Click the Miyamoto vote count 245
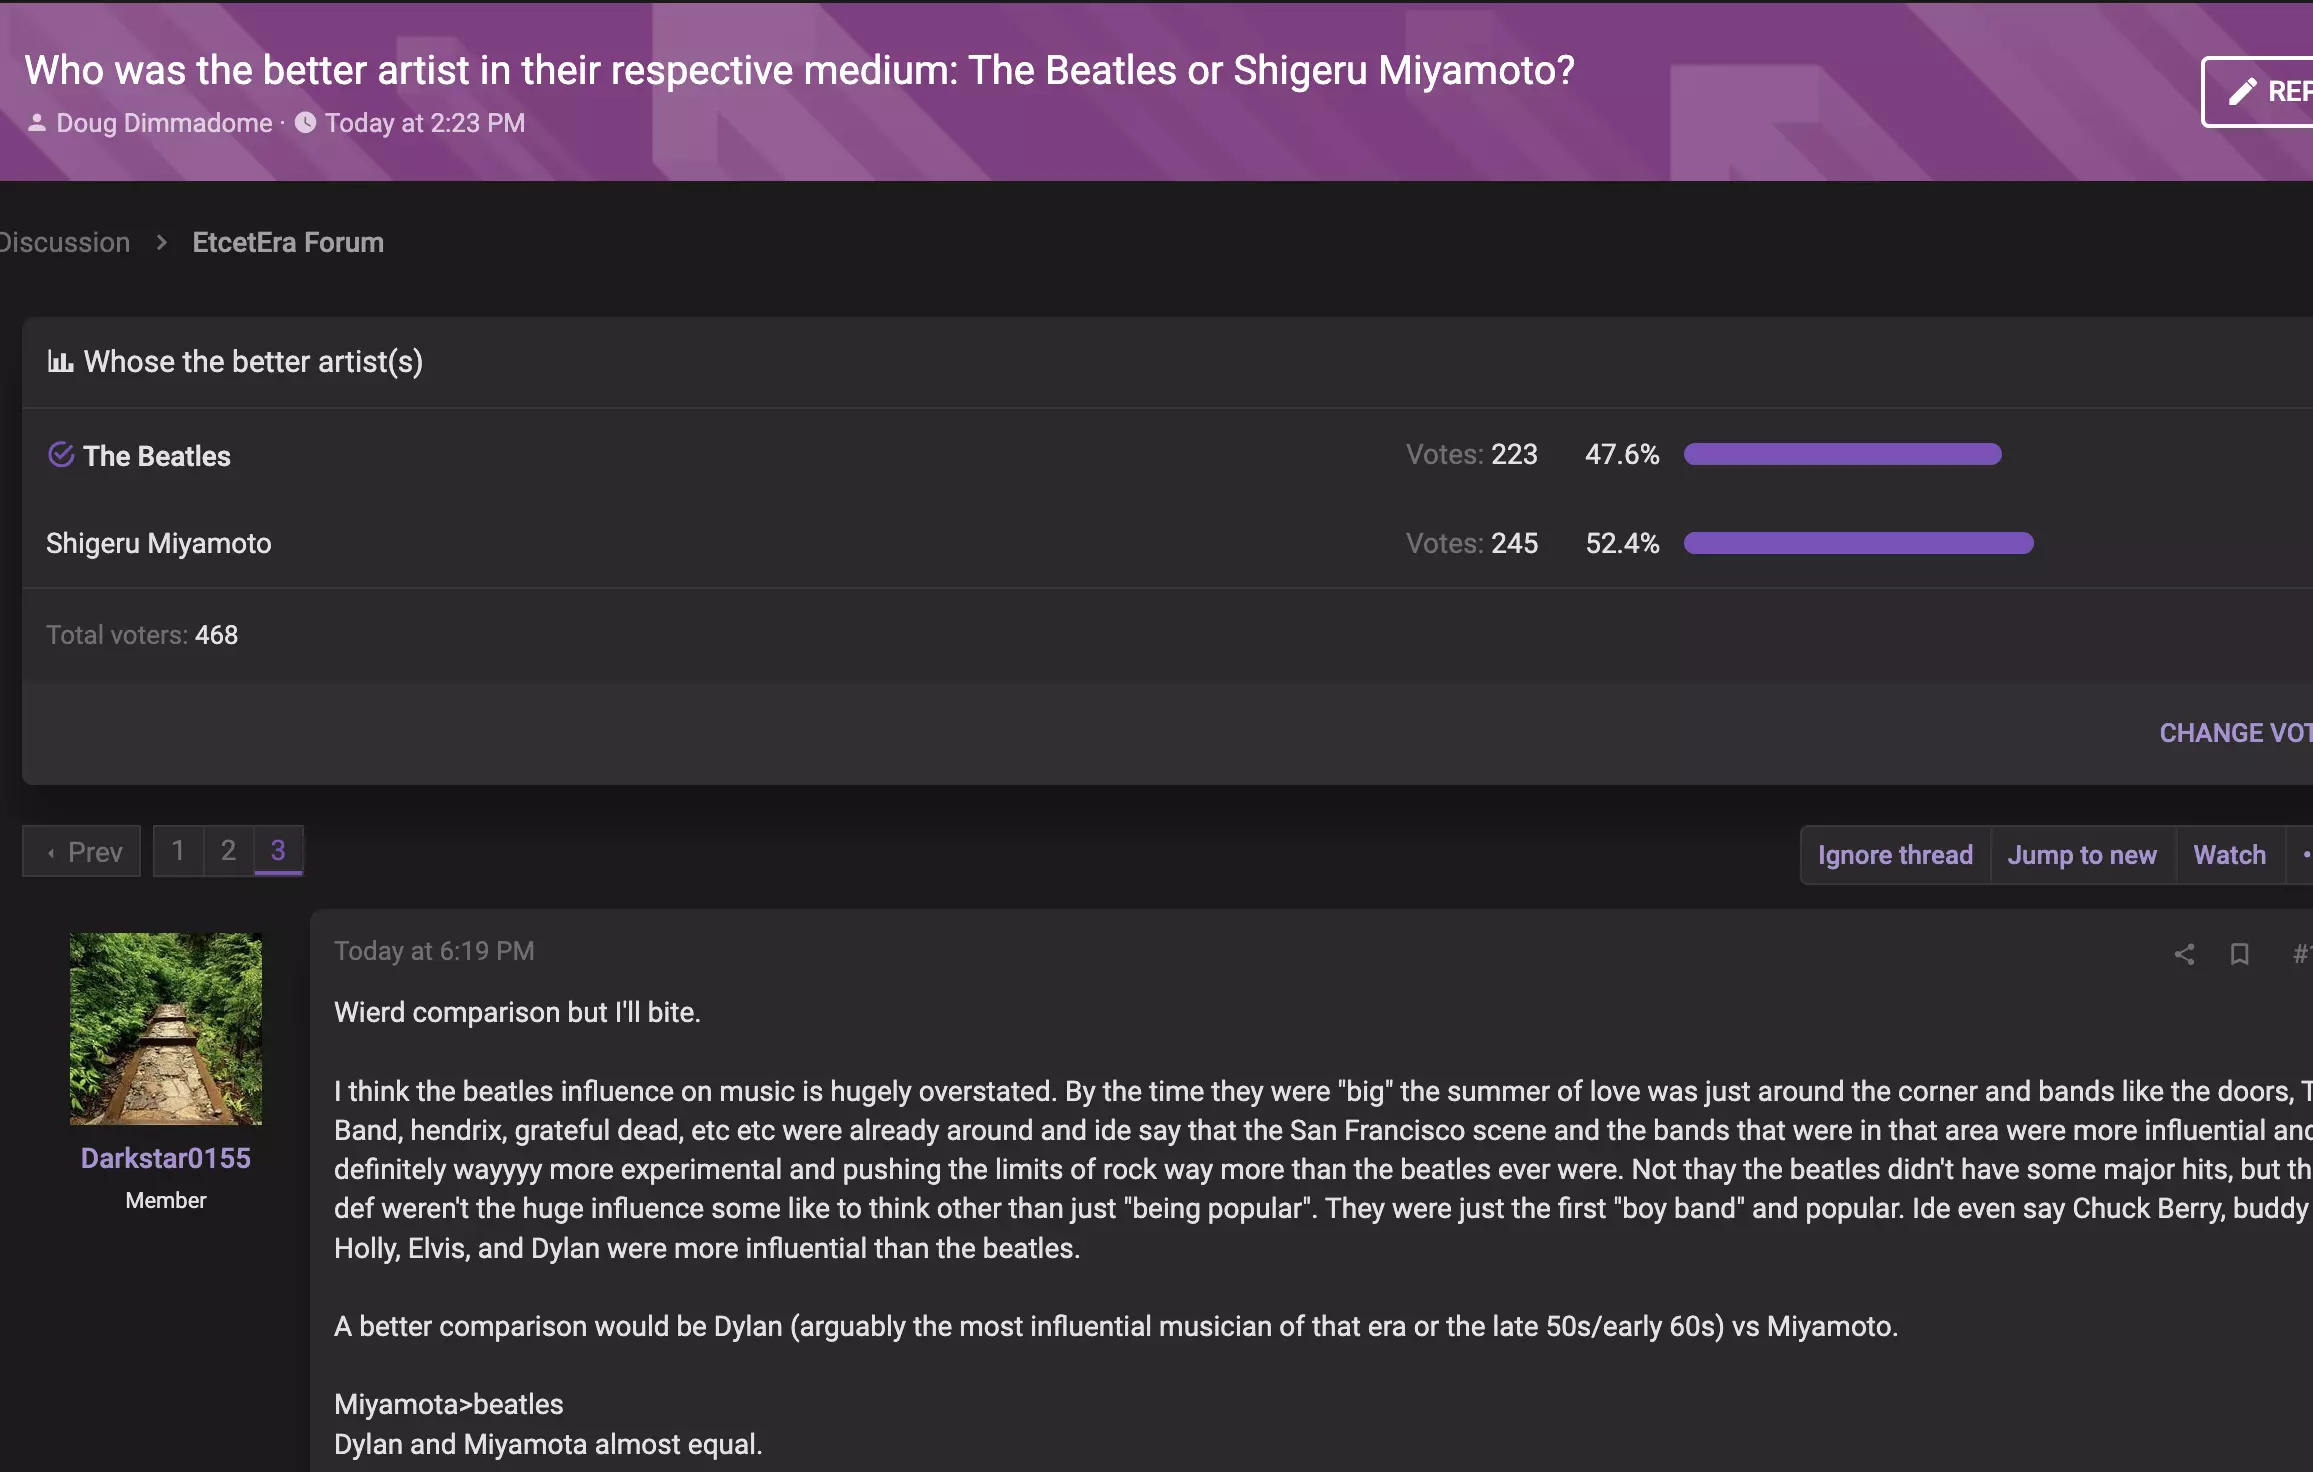 coord(1514,543)
